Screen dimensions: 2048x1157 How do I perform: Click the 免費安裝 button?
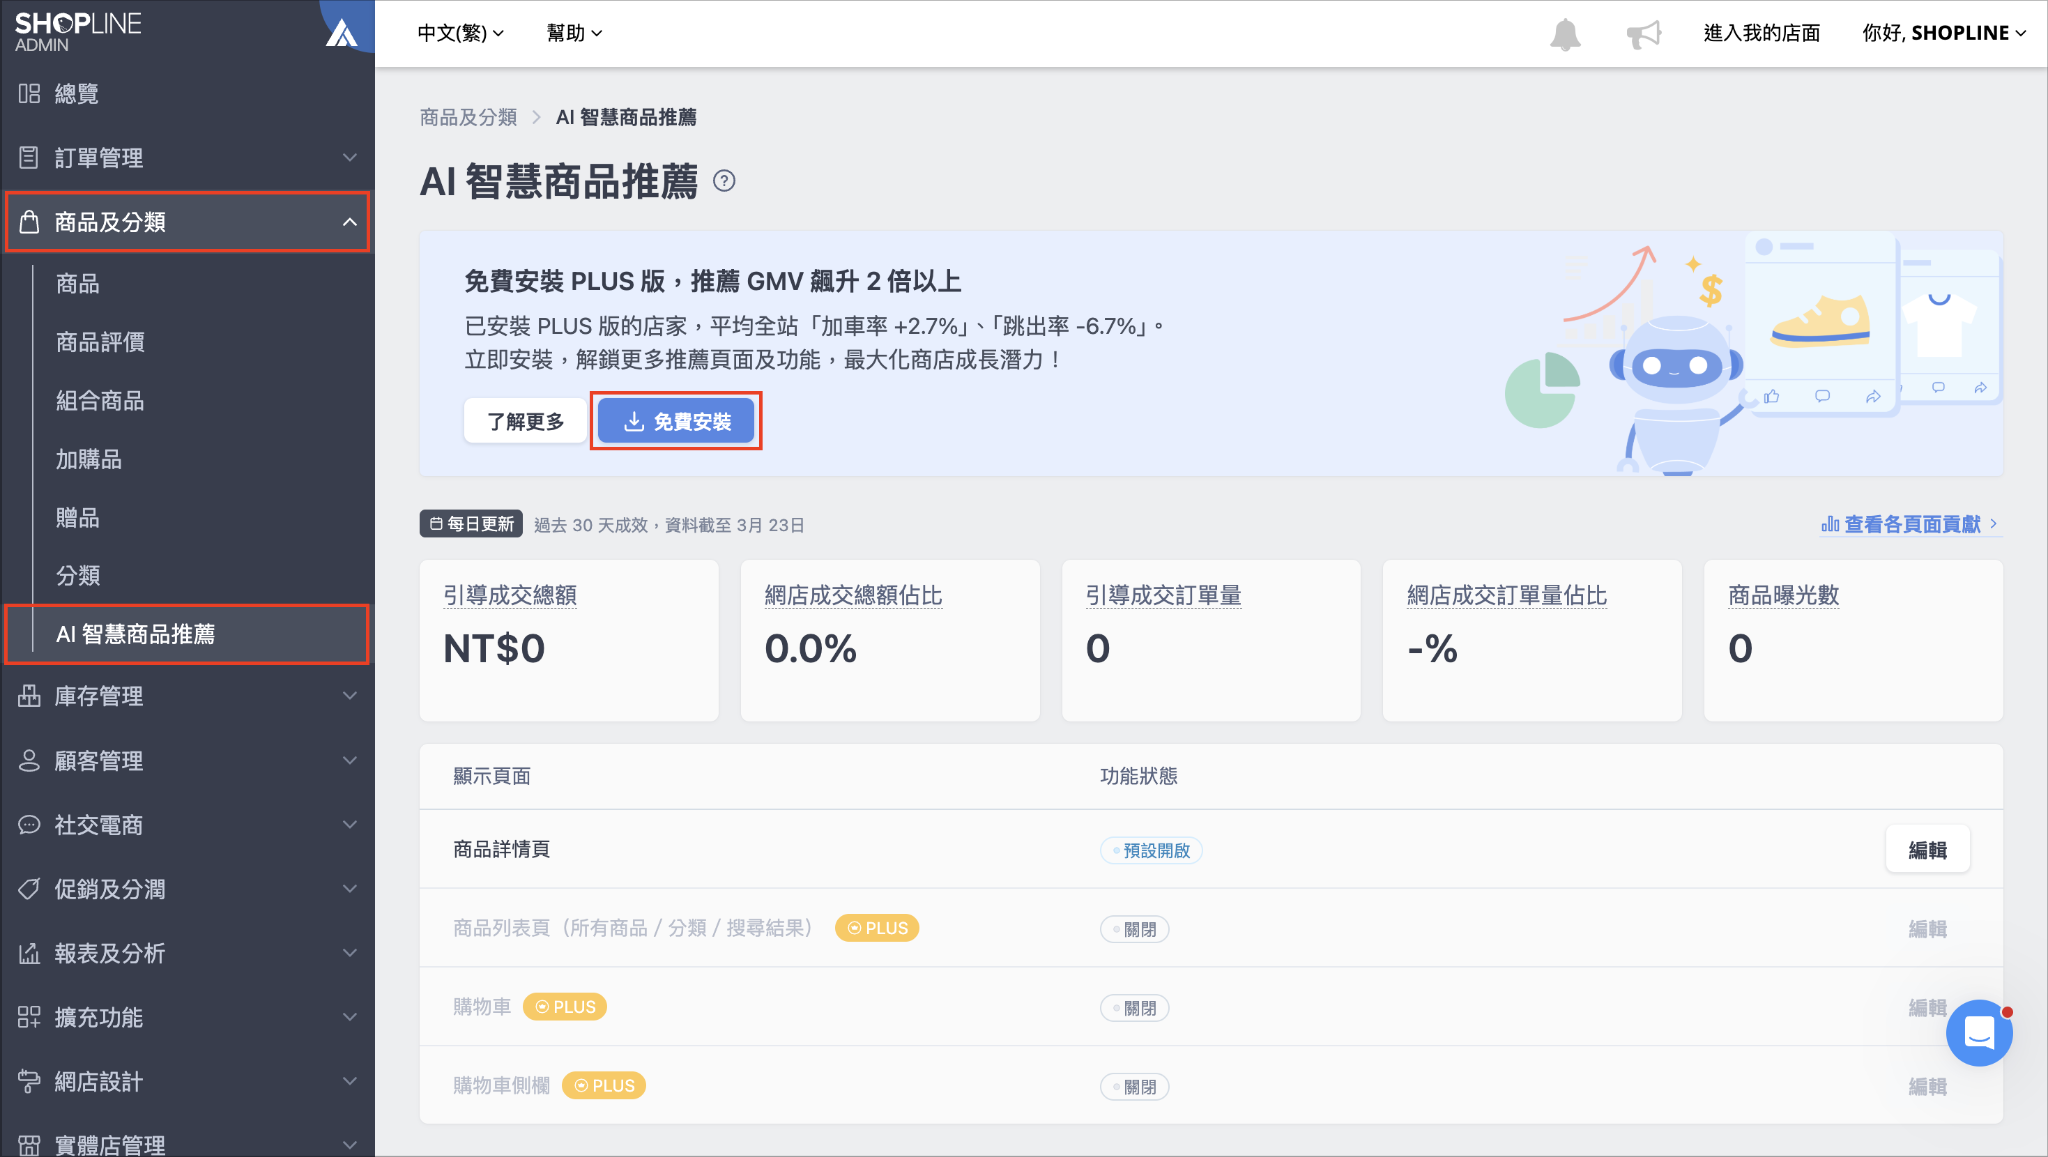coord(676,421)
